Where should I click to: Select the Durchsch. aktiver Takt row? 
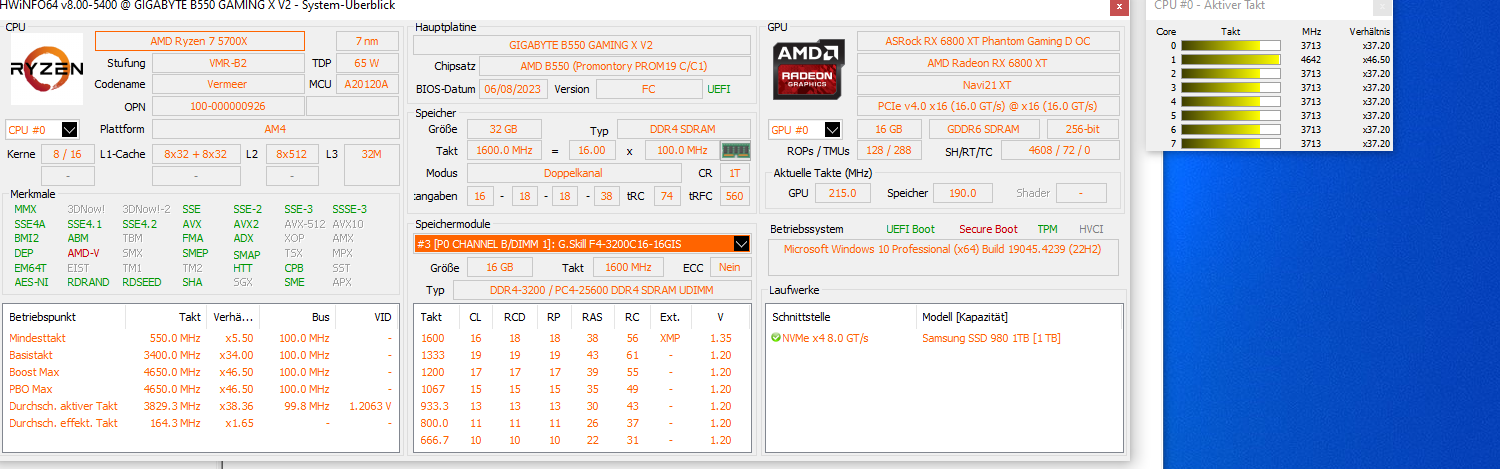[200, 406]
